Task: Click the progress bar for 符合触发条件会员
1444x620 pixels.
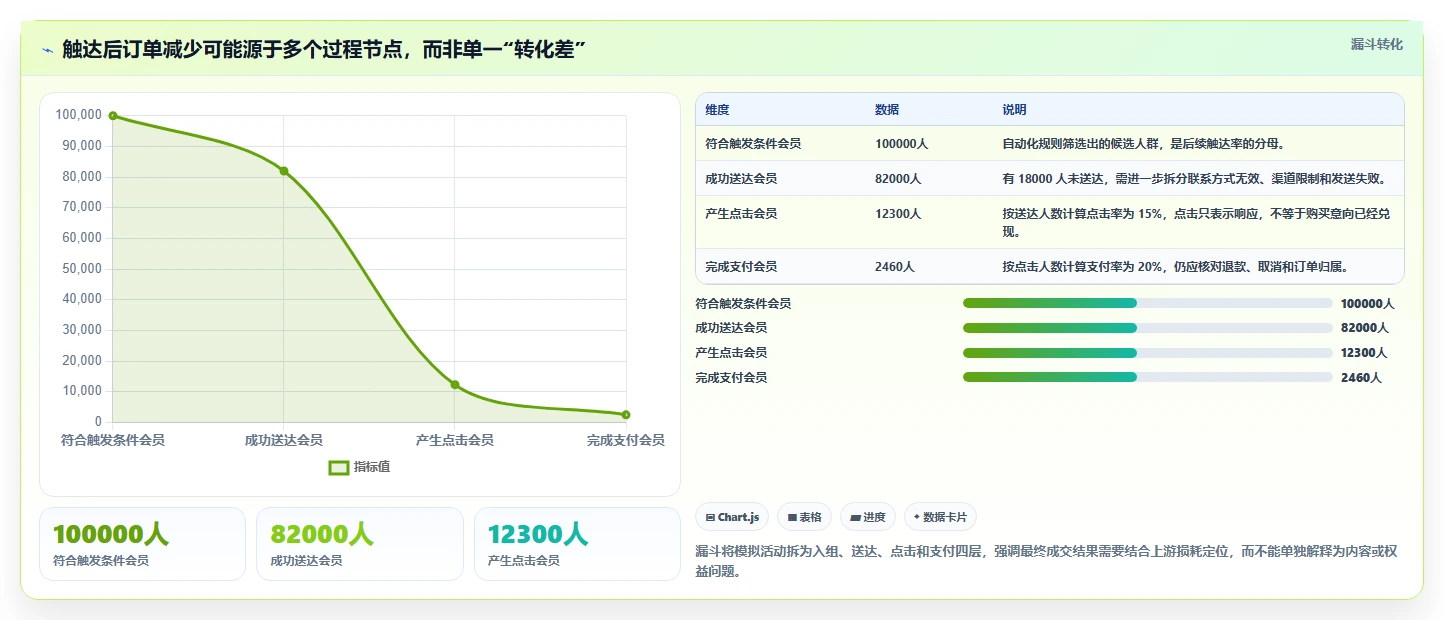Action: (x=1147, y=303)
